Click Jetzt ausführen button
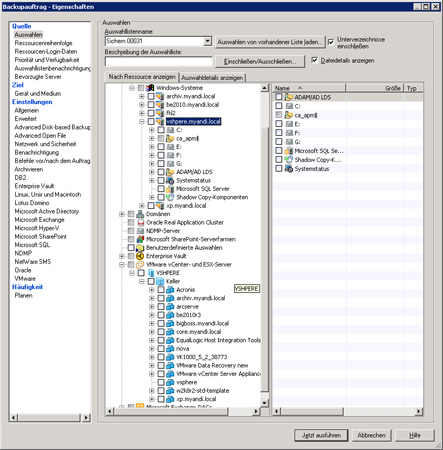 (321, 435)
